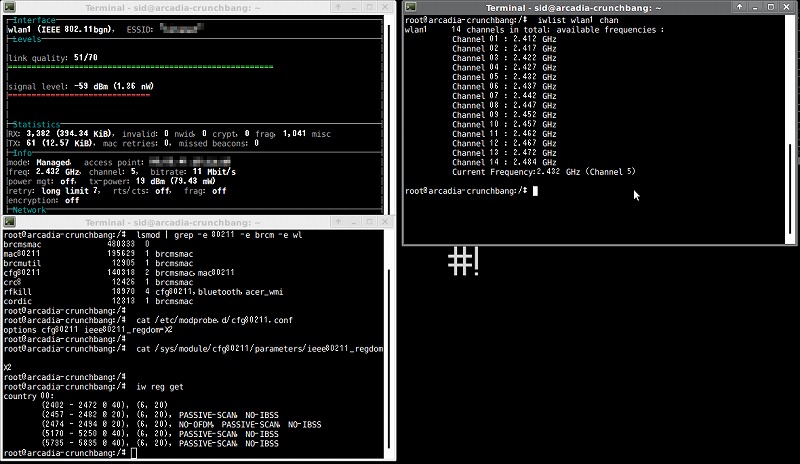Screen dimensions: 800x464
Task: Click the 'Current Frequency:2.432 GHz (Channel 5)' line
Action: pos(544,172)
